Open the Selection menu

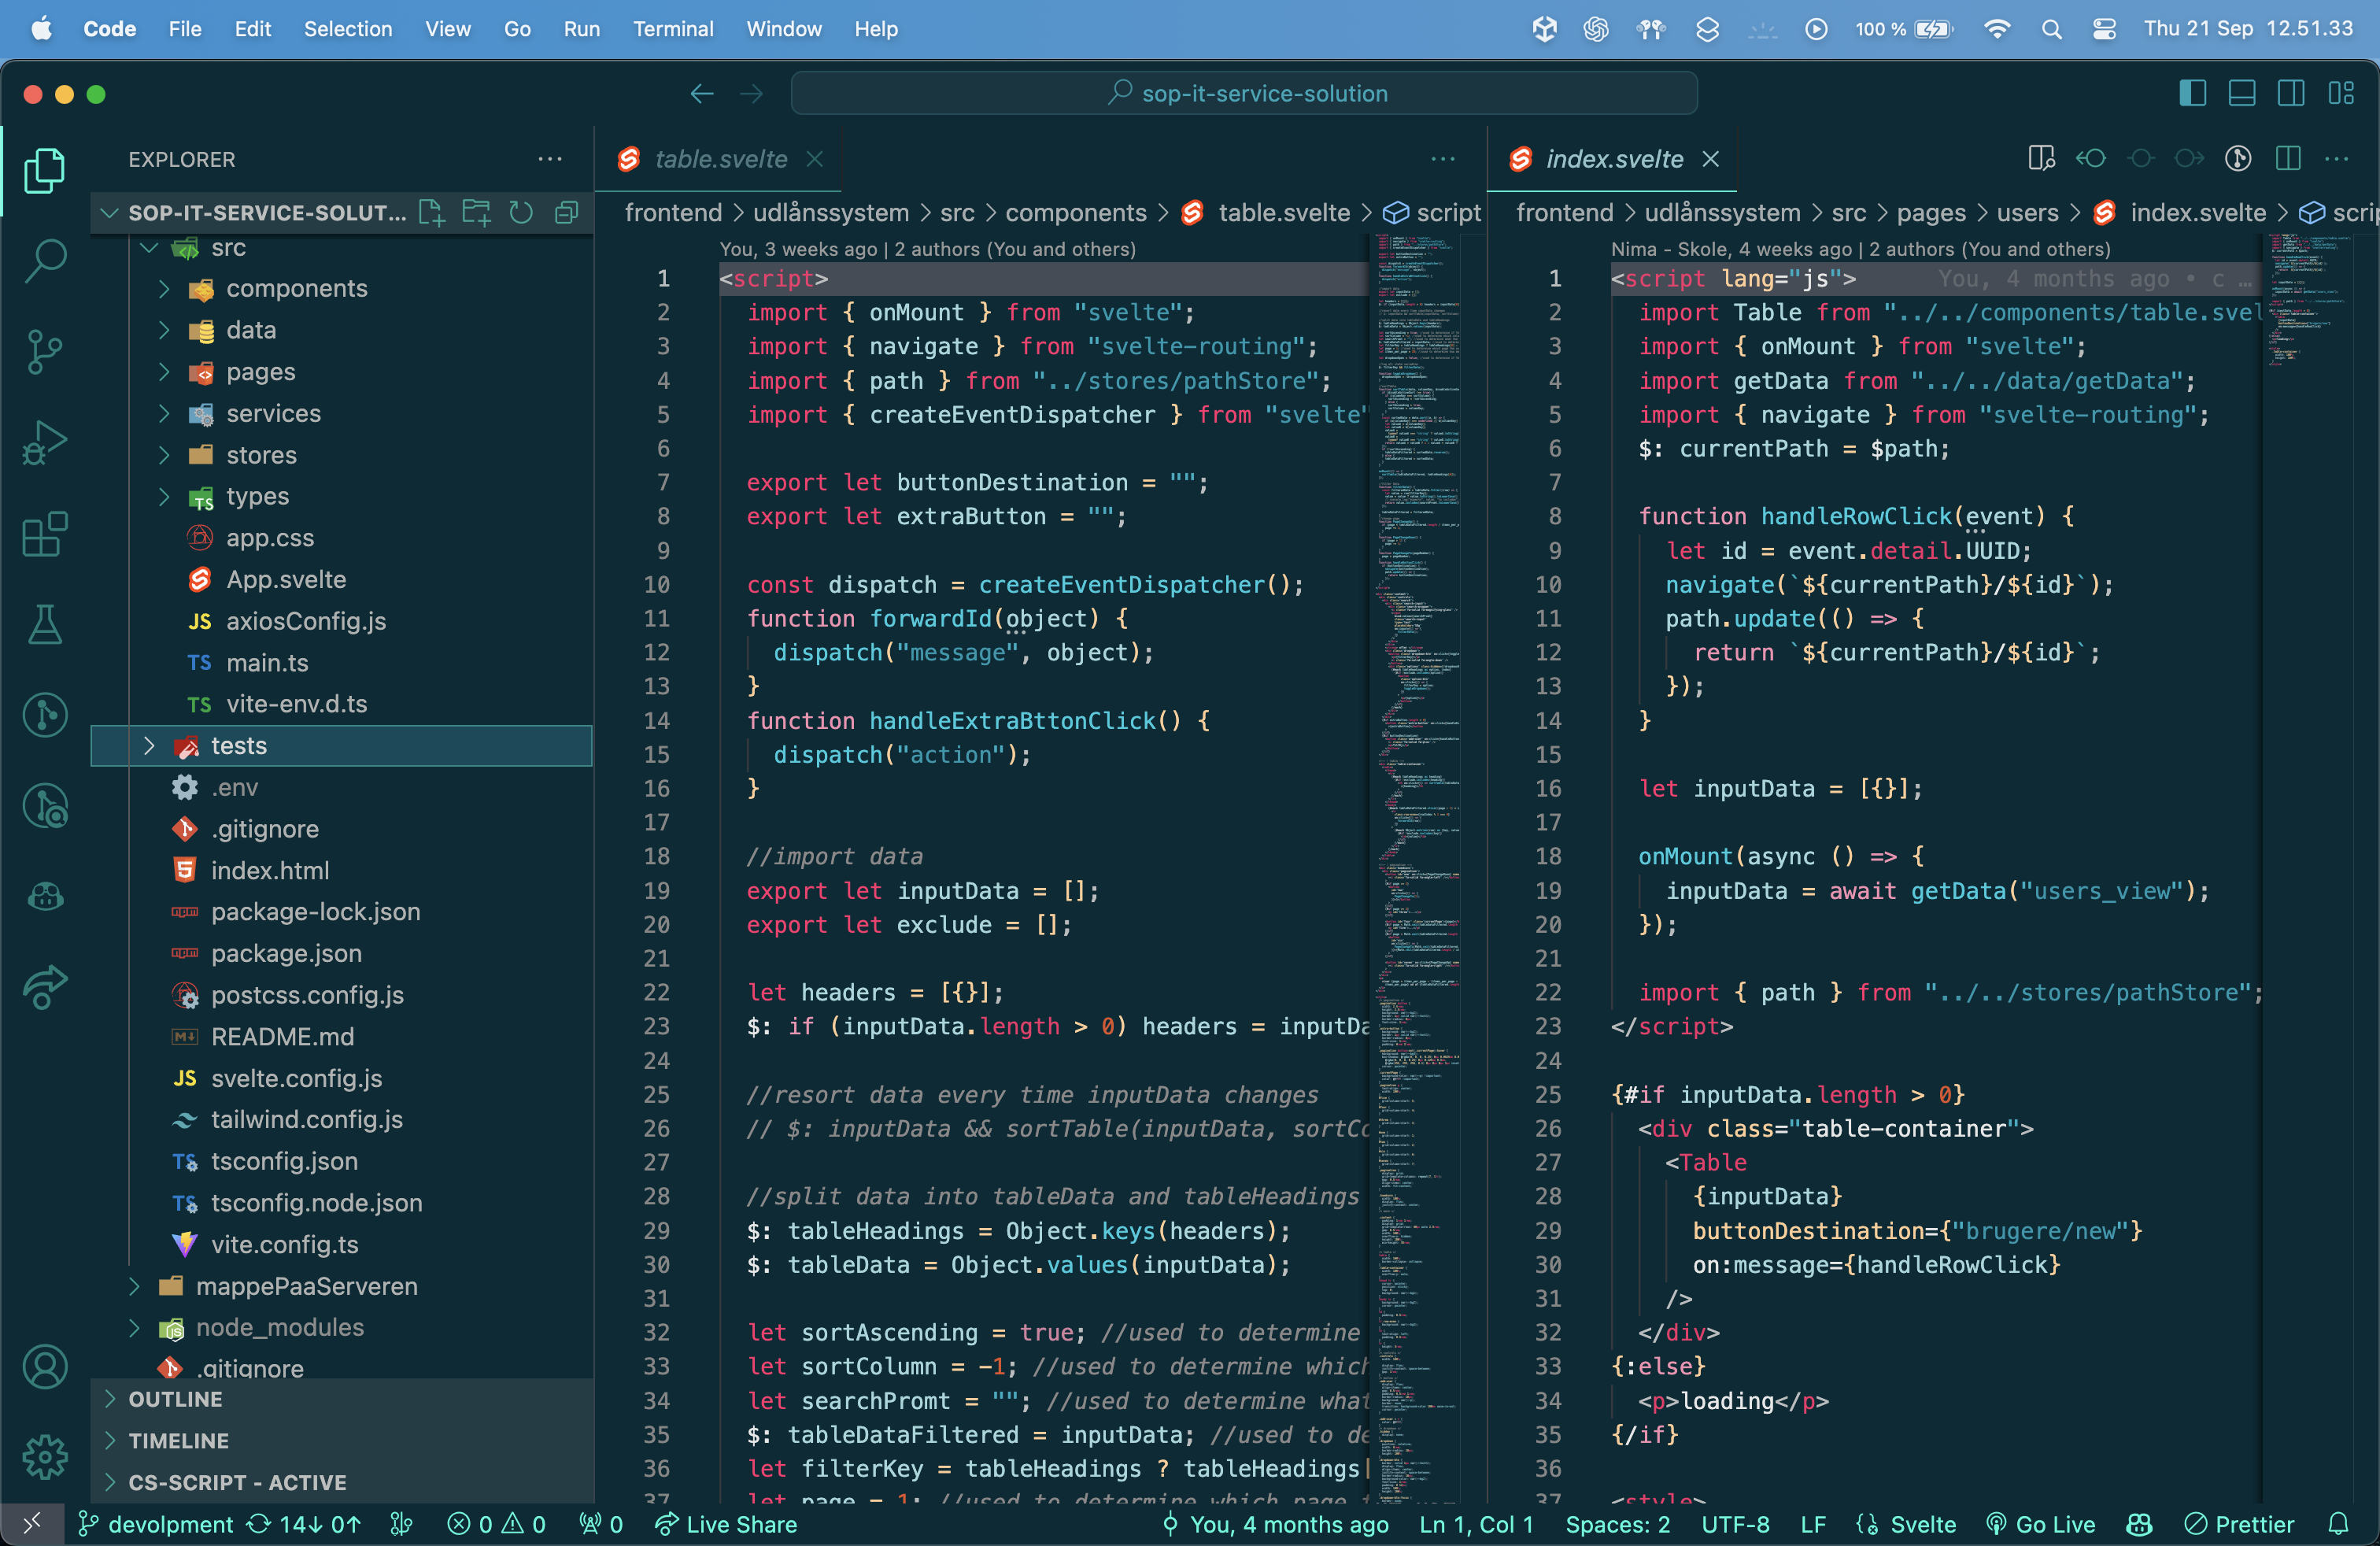coord(348,29)
